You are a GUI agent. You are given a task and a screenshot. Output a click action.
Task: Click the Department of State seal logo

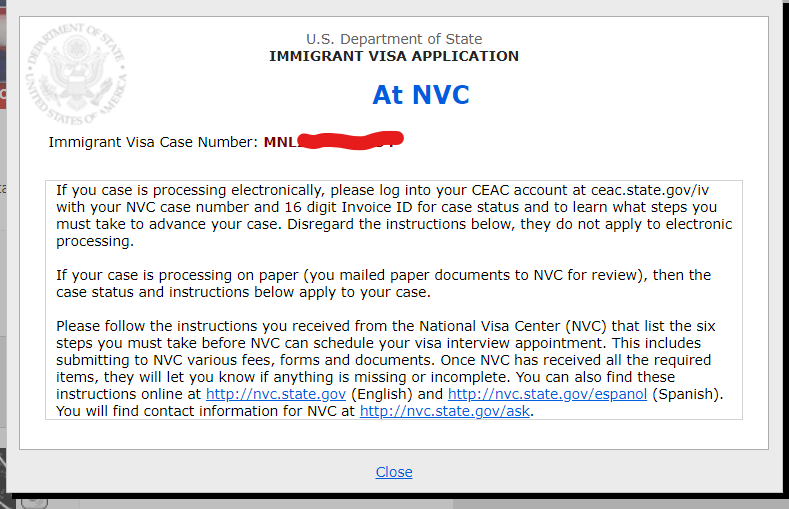point(76,73)
